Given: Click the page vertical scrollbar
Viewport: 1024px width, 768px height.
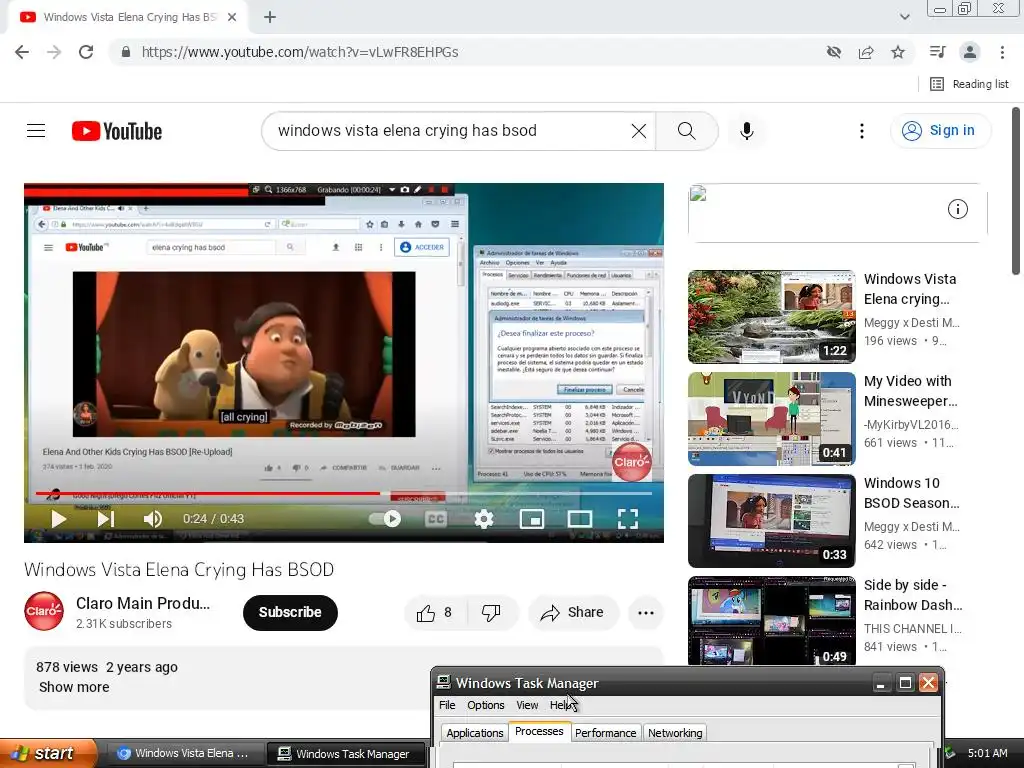Looking at the screenshot, I should (x=1016, y=191).
